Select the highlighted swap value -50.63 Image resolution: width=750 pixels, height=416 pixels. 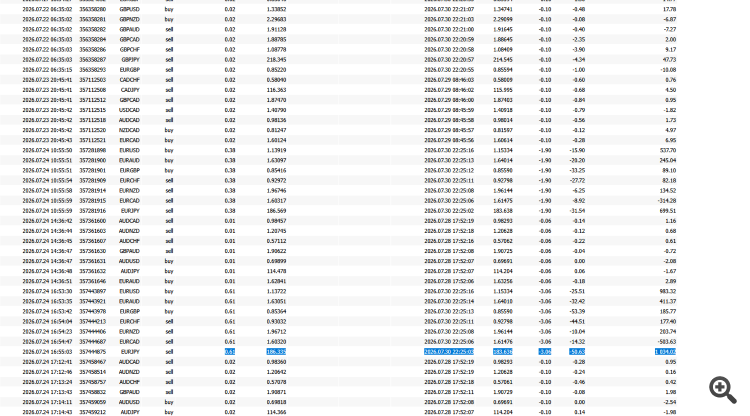click(x=577, y=351)
